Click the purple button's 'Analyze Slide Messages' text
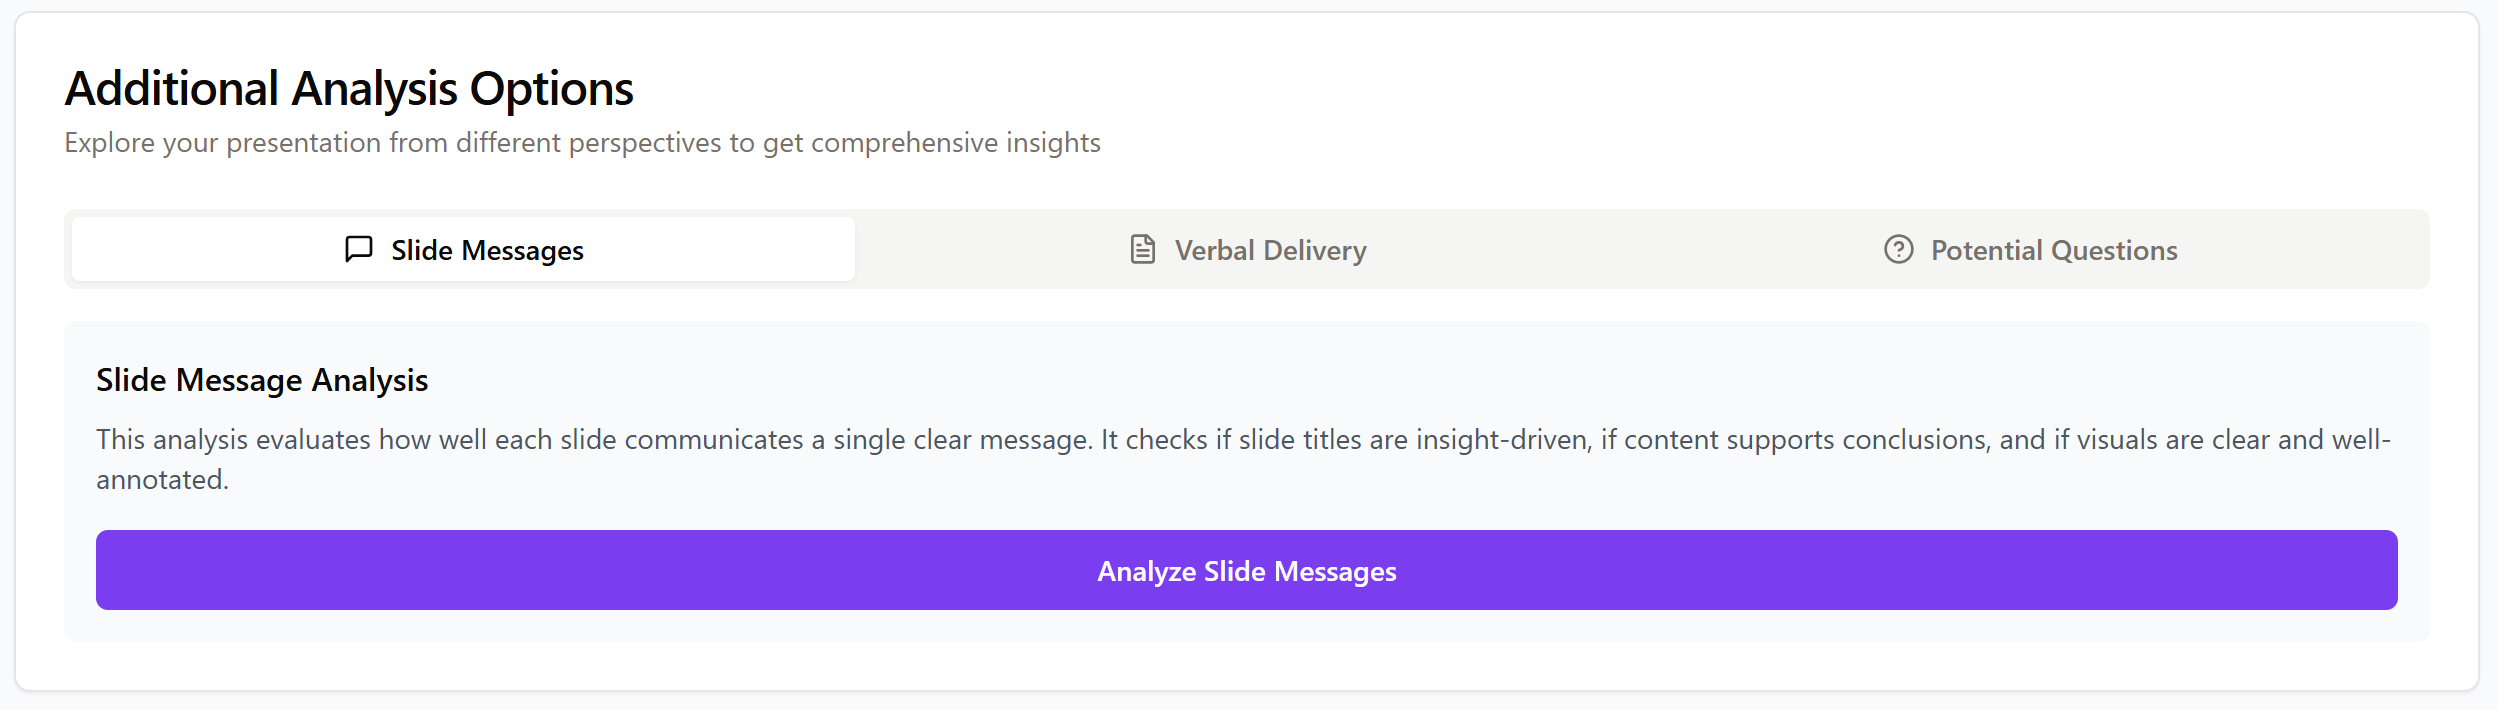Viewport: 2498px width, 710px height. tap(1247, 571)
